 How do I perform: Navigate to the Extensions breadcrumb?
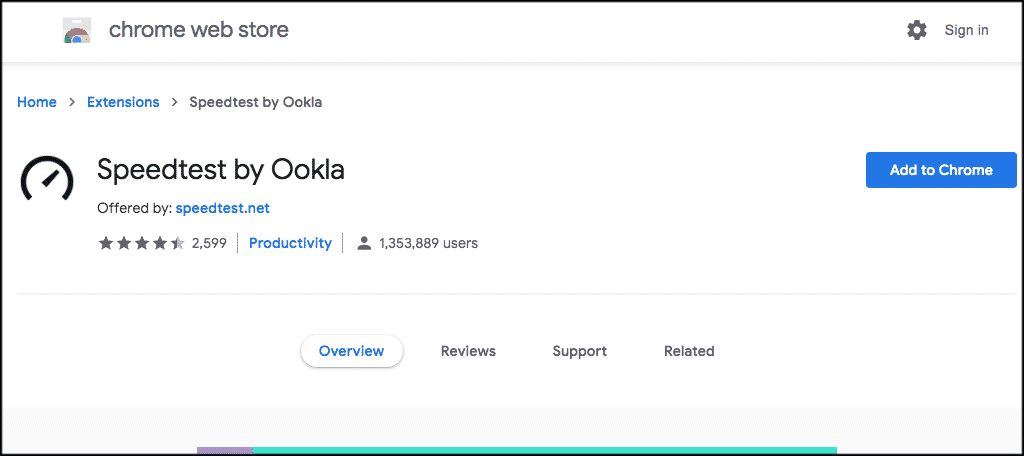point(123,103)
